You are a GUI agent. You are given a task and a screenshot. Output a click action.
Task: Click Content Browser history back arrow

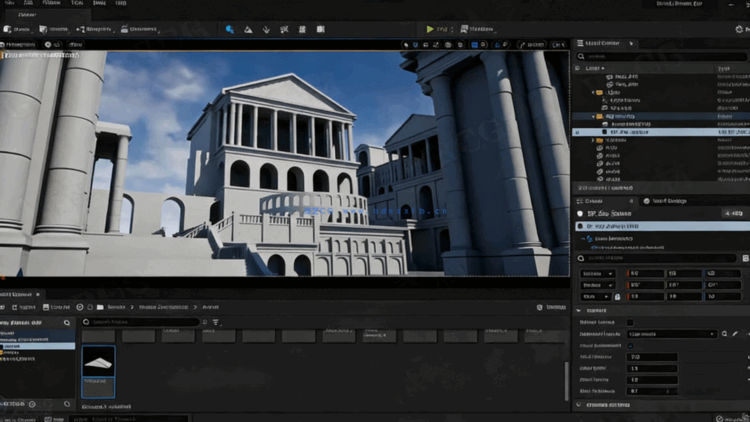pos(80,307)
